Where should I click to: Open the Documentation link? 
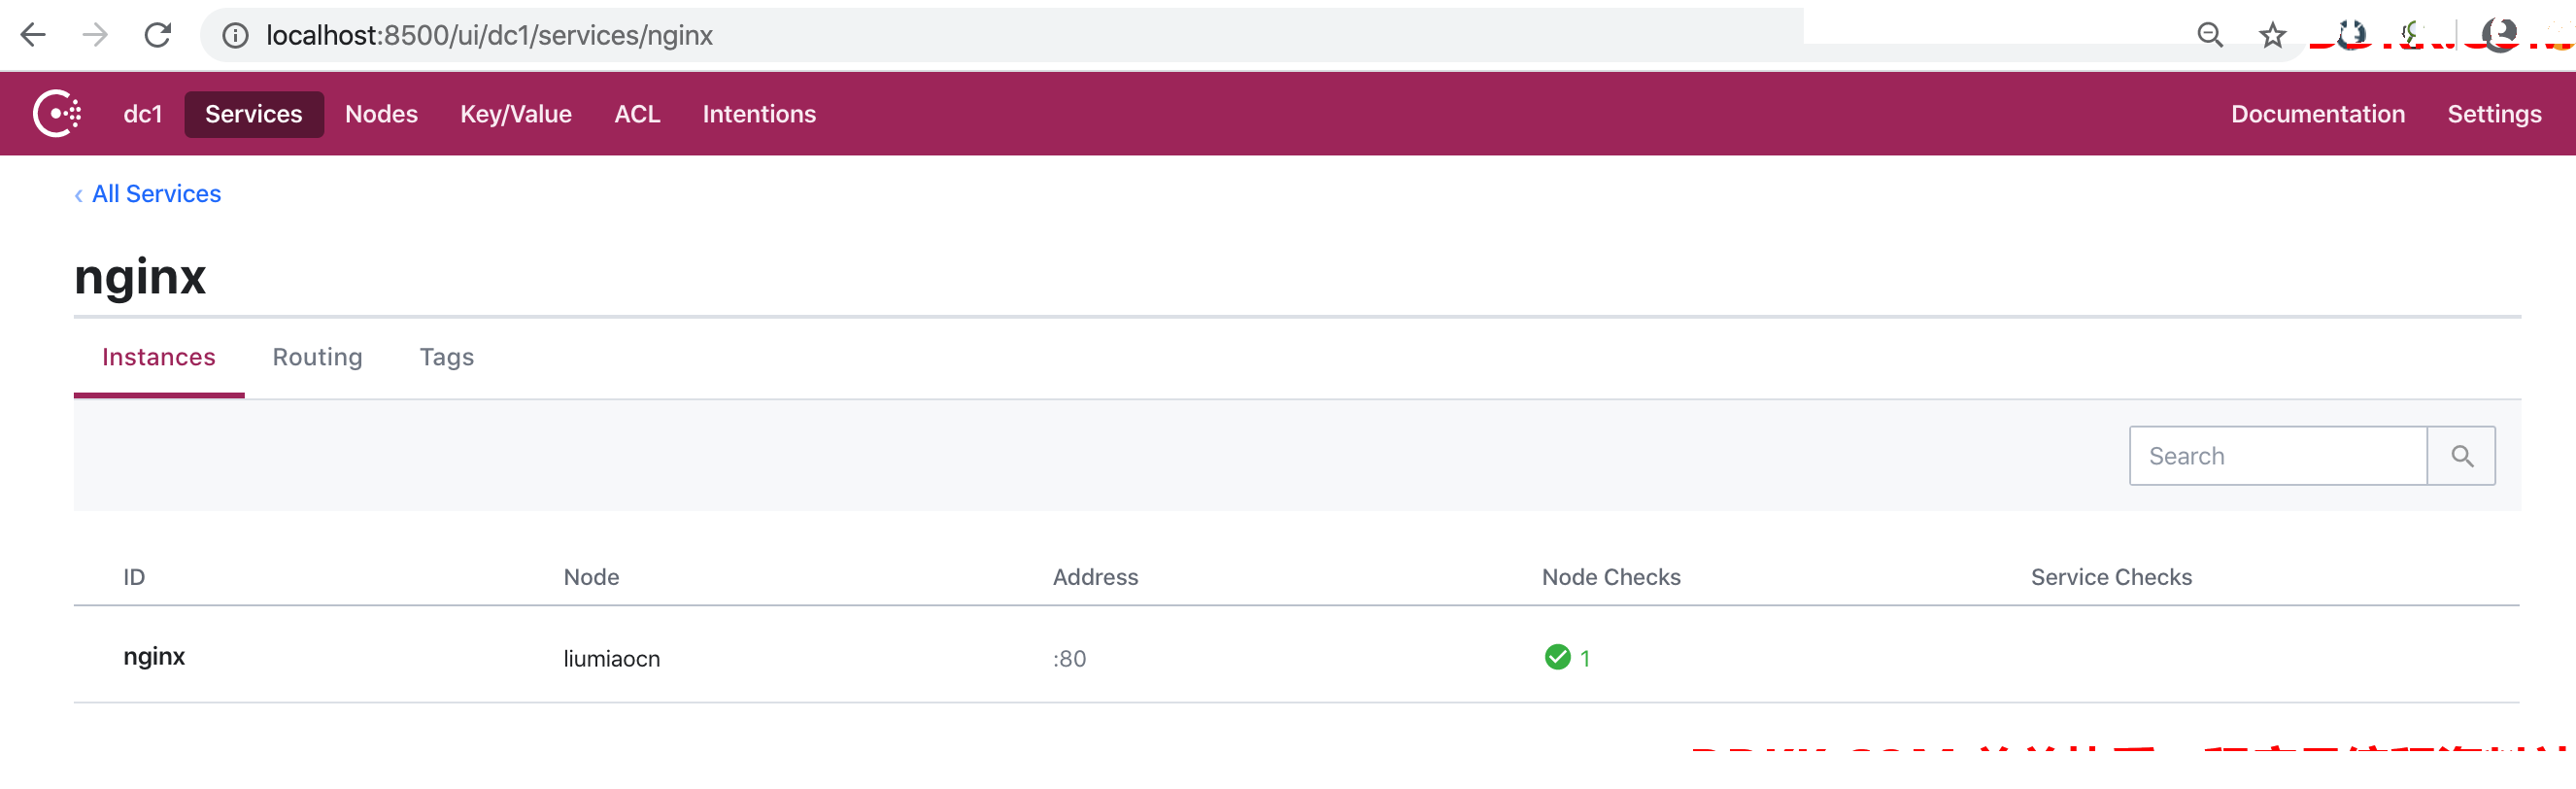tap(2317, 114)
